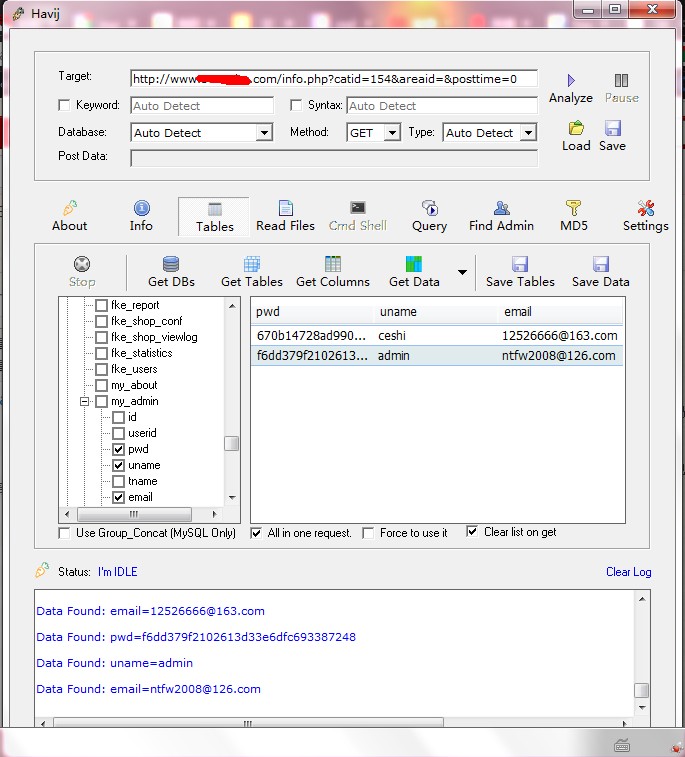Click the keyboard icon in the taskbar
Viewport: 685px width, 757px height.
tap(622, 745)
